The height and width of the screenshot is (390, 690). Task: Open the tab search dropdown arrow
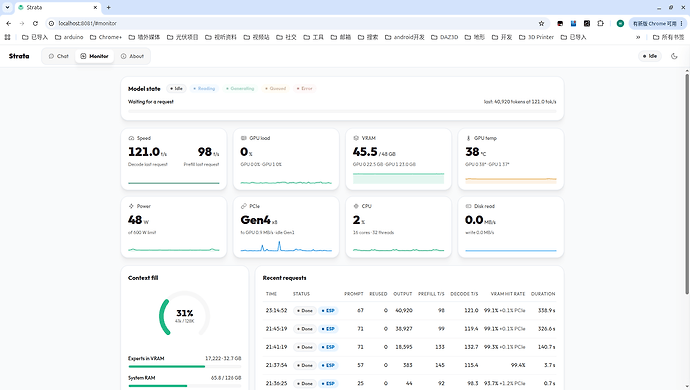(7, 7)
